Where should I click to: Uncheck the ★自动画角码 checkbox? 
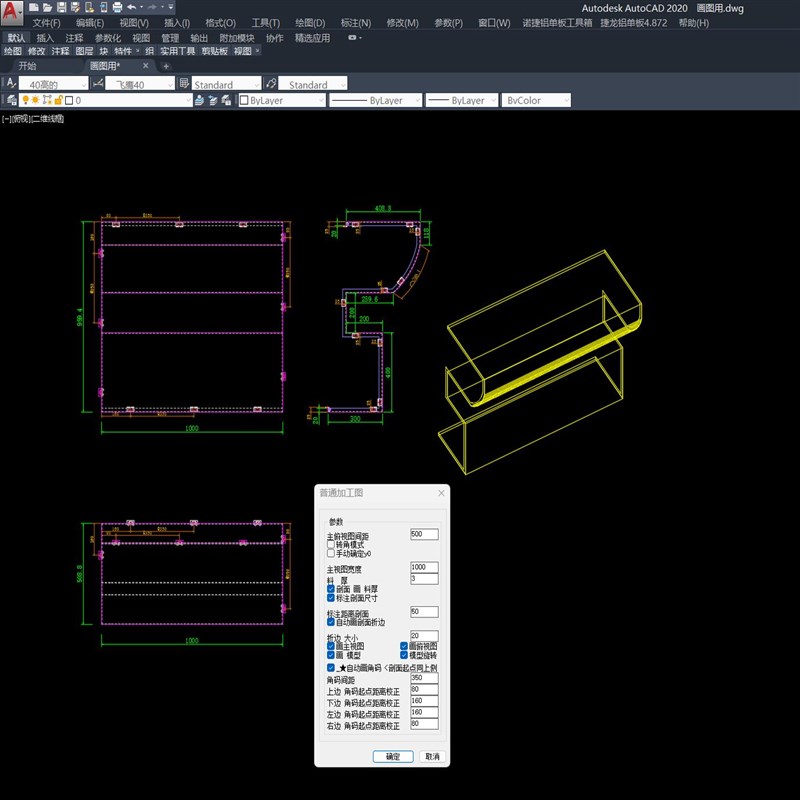[x=331, y=667]
